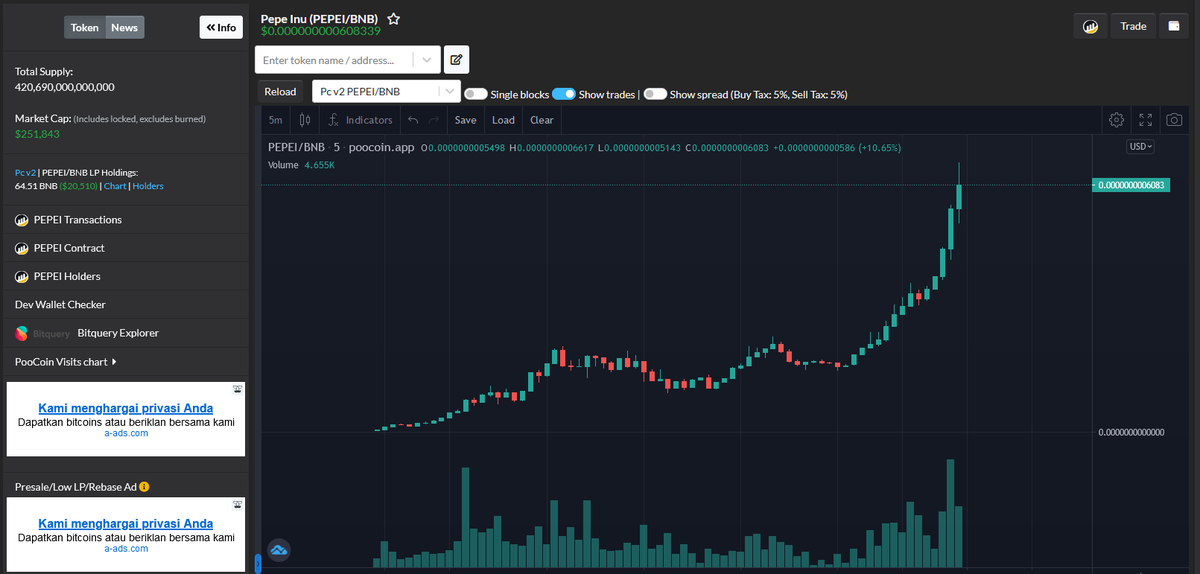Switch to the Token tab
1200x574 pixels.
coord(85,27)
